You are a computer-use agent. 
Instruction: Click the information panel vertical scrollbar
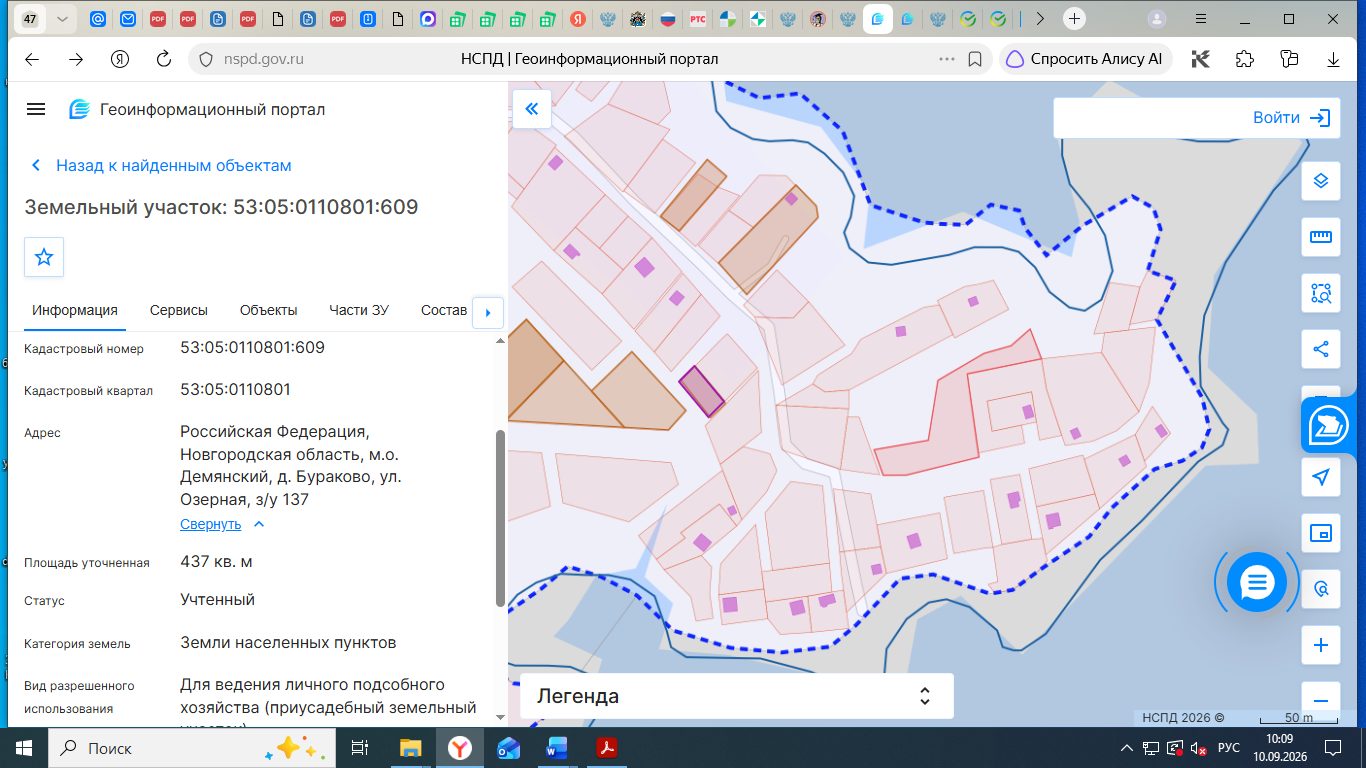501,518
